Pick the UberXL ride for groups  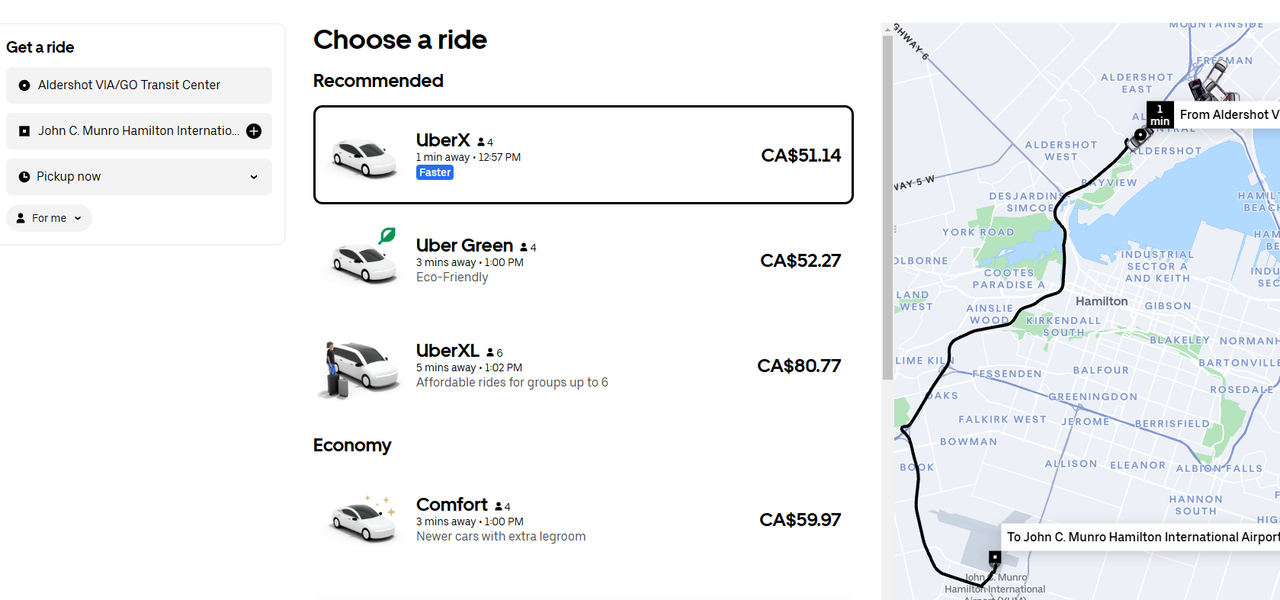click(583, 366)
